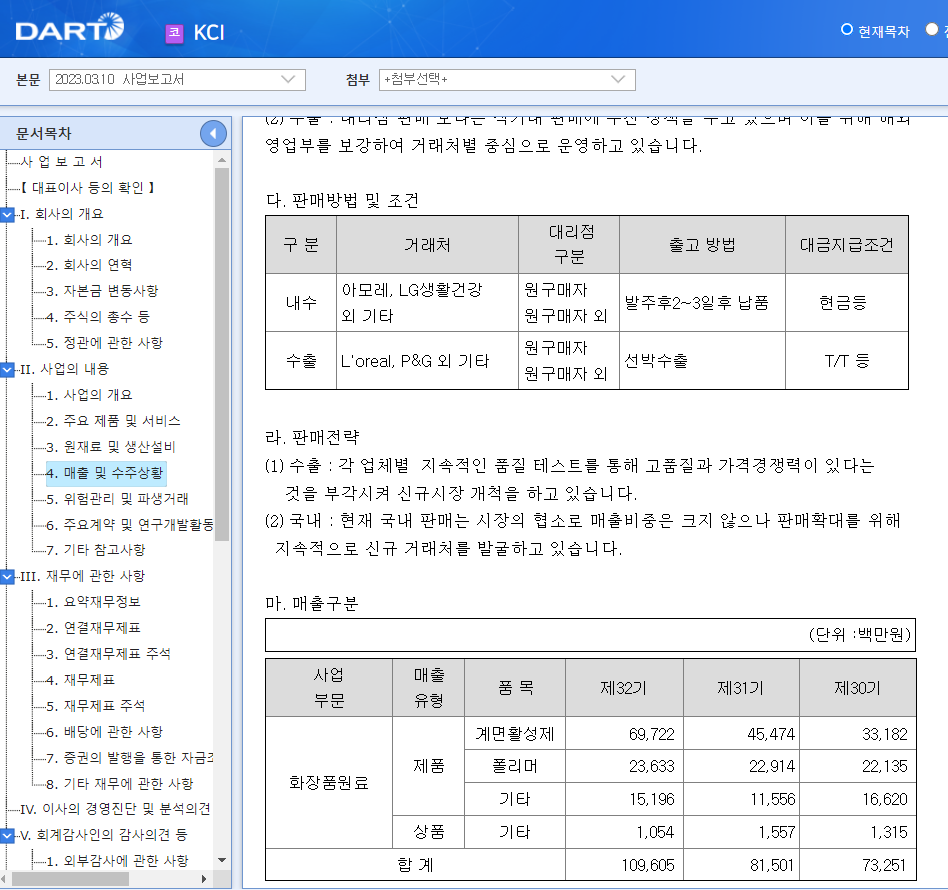The height and width of the screenshot is (890, 948).
Task: Open V. 회계감사인의 감사의견 등
Action: click(x=103, y=836)
